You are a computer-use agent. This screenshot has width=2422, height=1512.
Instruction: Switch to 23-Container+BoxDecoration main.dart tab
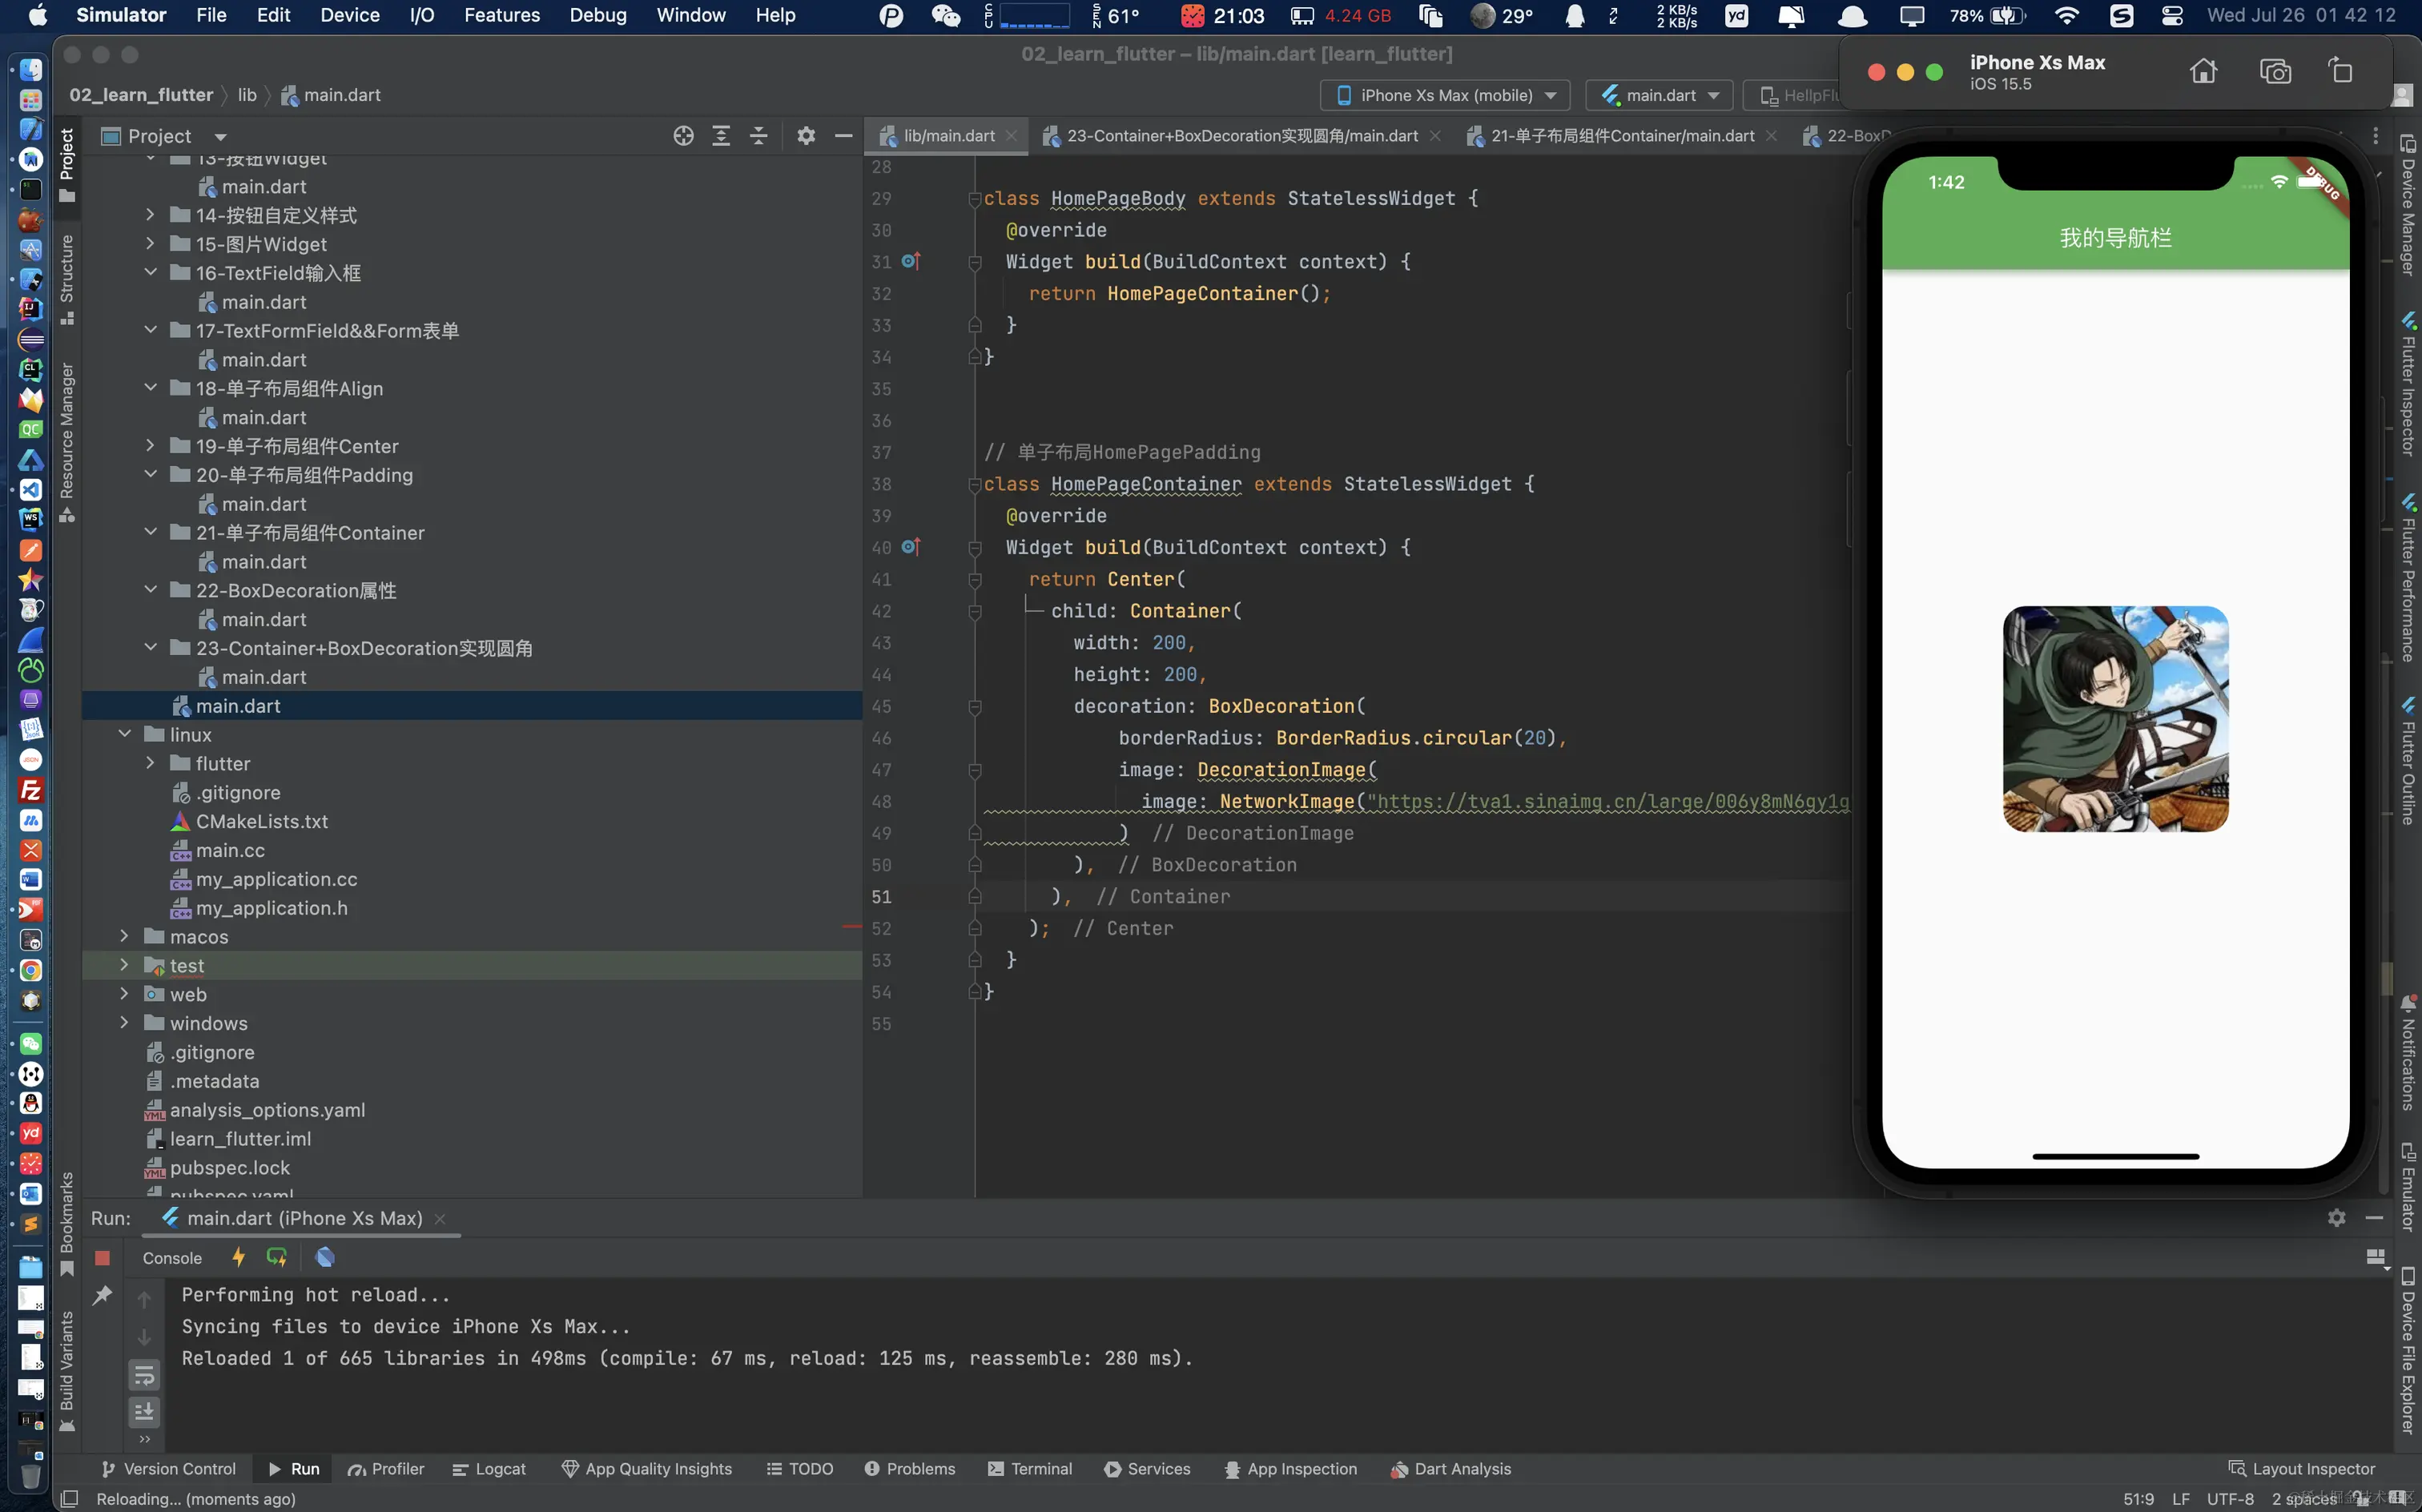(1241, 136)
